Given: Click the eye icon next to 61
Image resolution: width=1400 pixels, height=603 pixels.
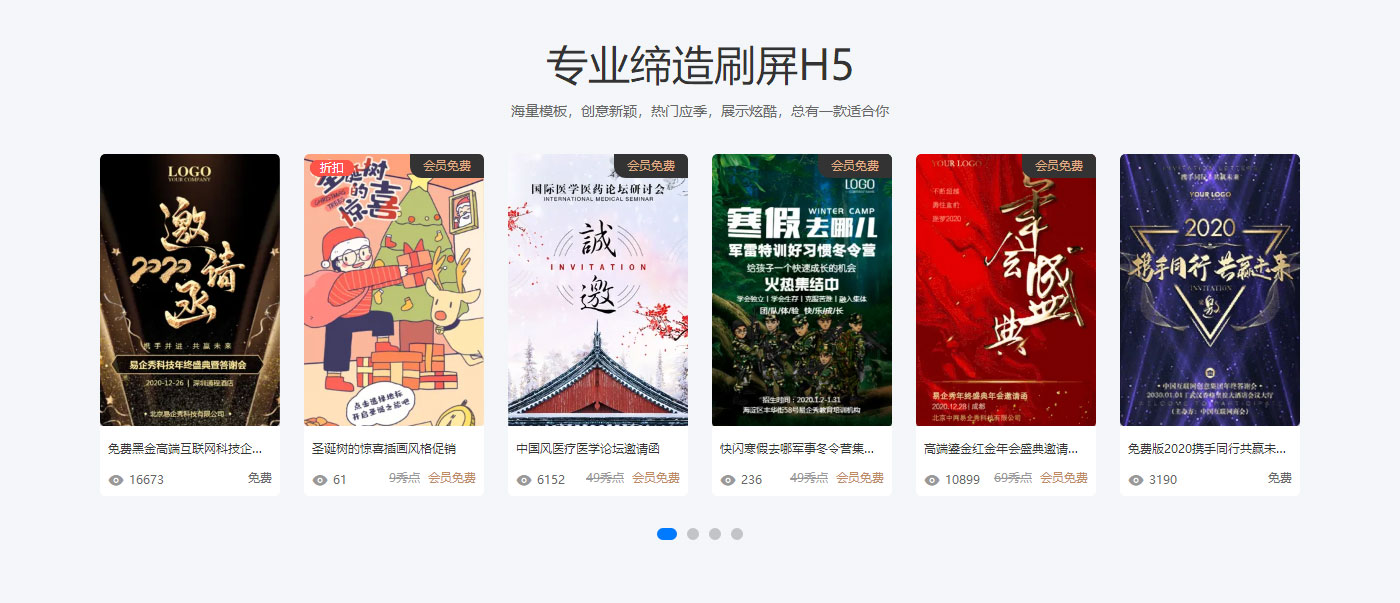Looking at the screenshot, I should click(320, 480).
